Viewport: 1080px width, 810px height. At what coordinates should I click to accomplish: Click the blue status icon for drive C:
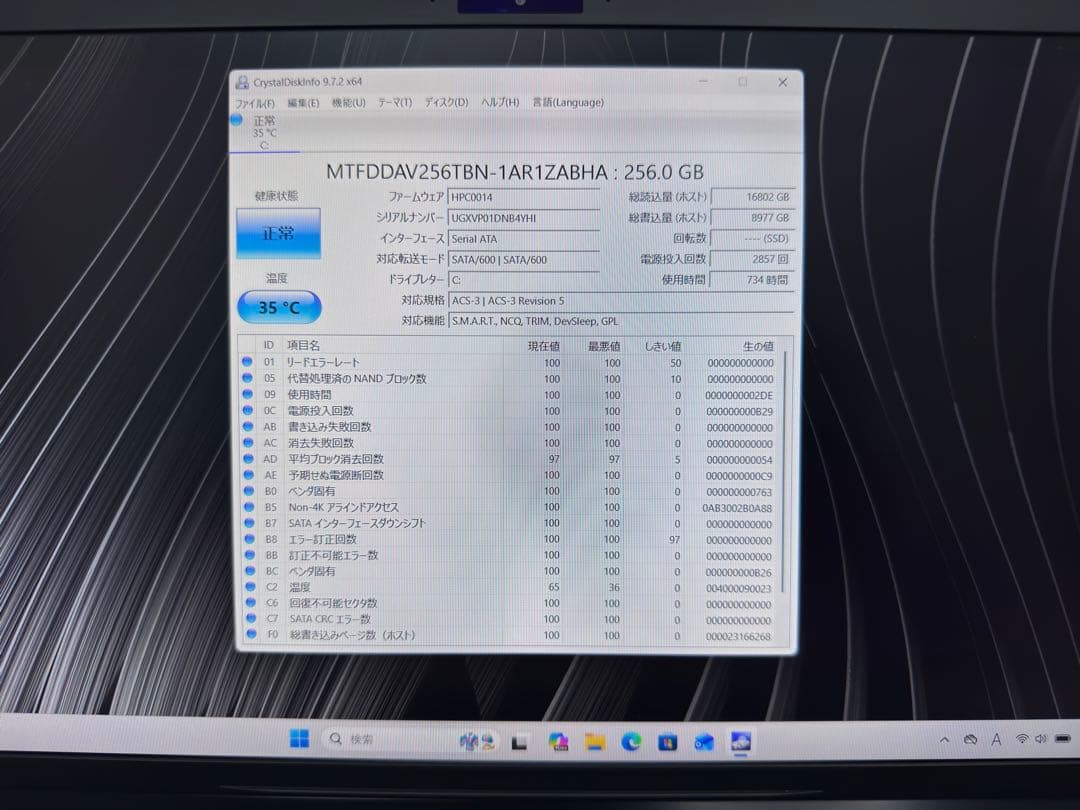[237, 120]
